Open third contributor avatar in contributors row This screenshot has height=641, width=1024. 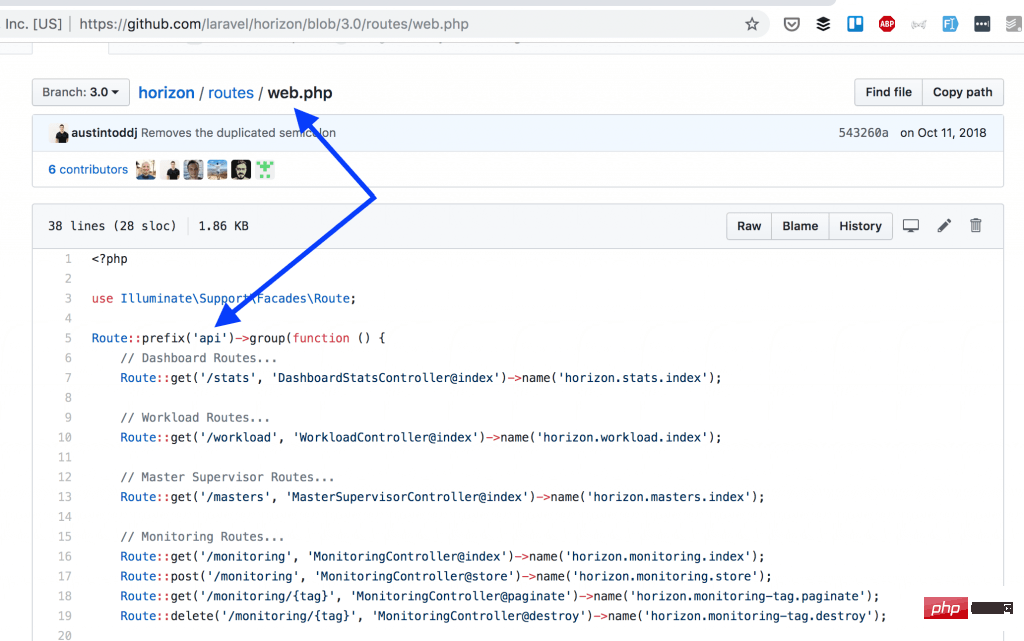point(193,170)
